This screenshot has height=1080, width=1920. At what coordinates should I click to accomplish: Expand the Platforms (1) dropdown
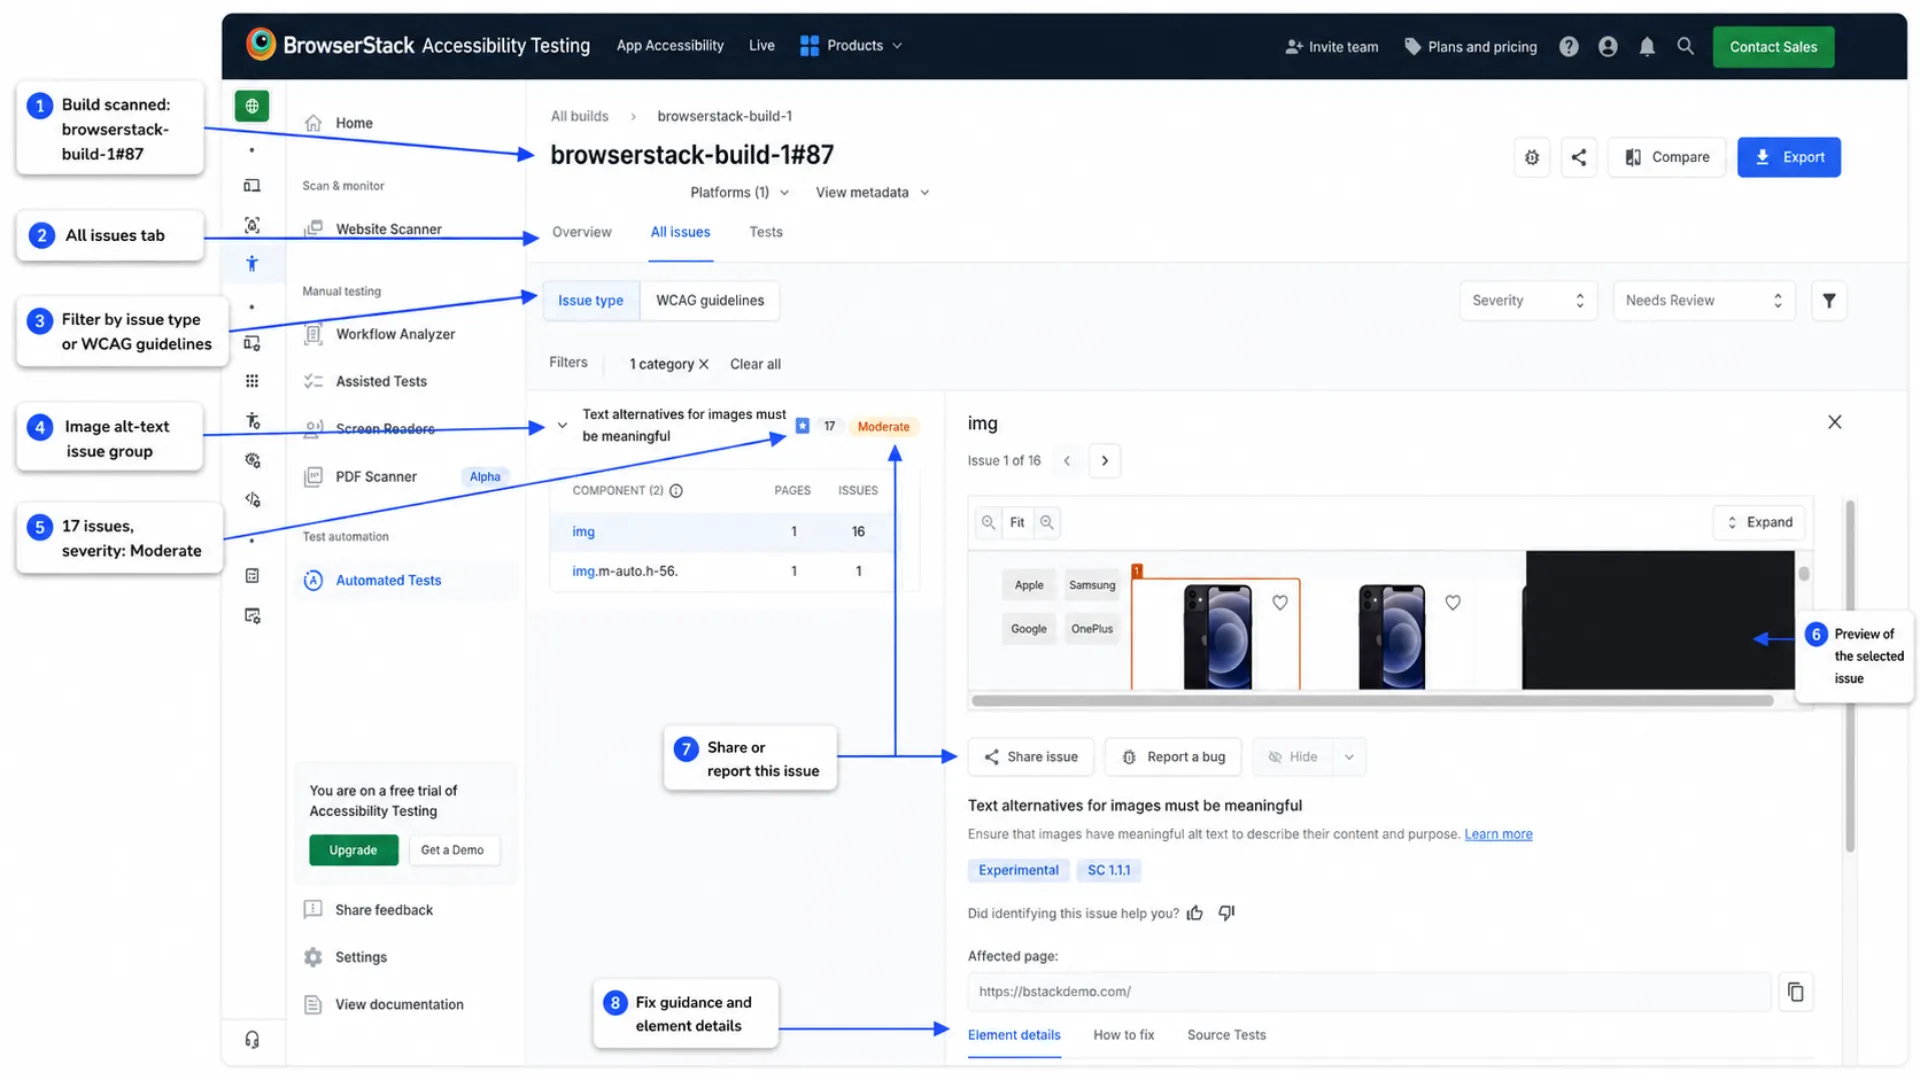[739, 192]
